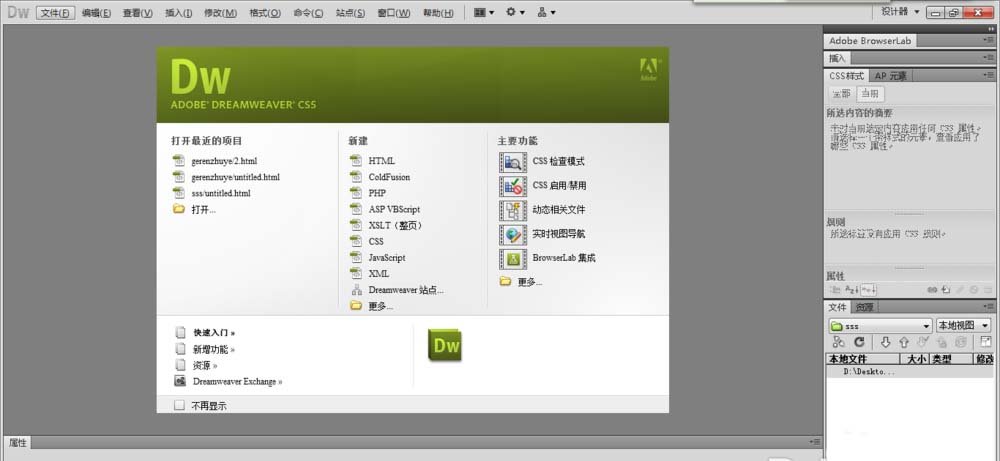1000x461 pixels.
Task: Click the 动态相关文件 feature icon
Action: point(513,210)
